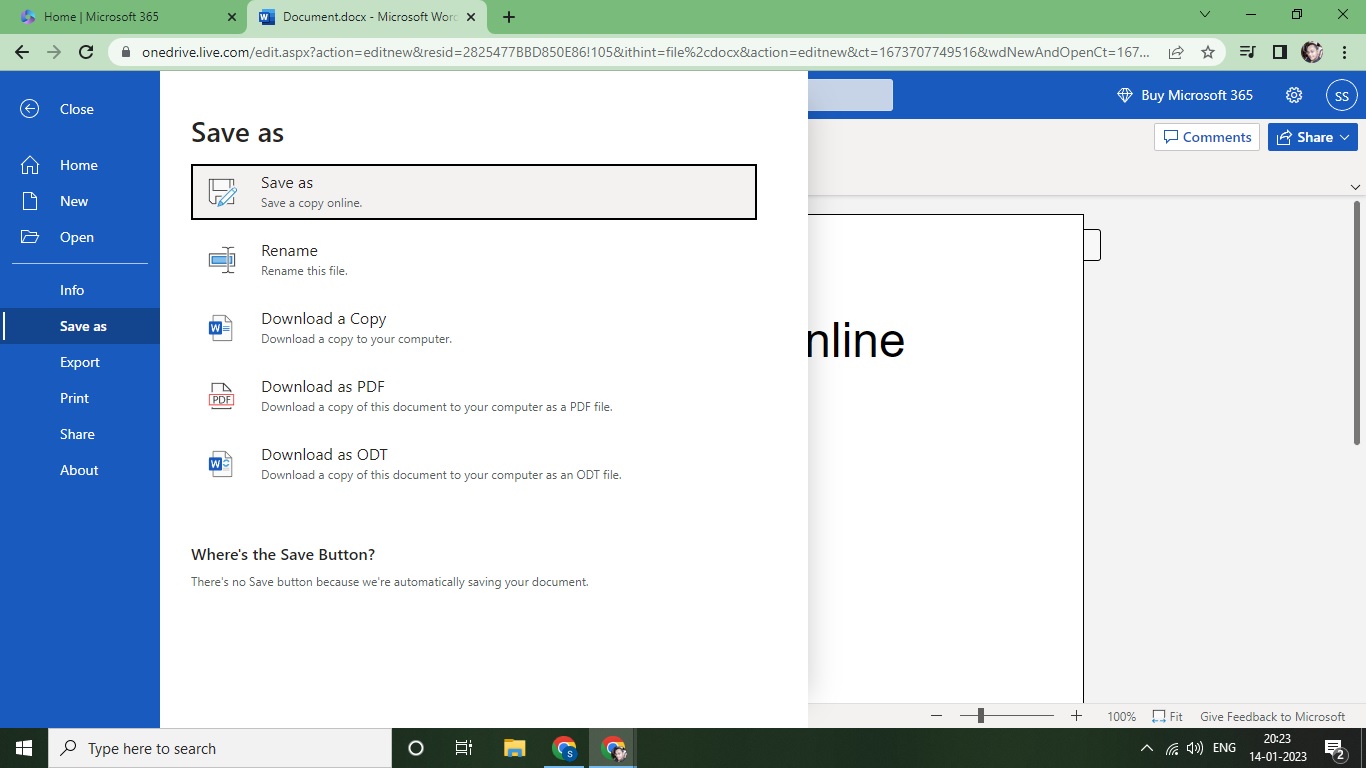This screenshot has height=768, width=1366.
Task: Click the Close back arrow in Word sidebar
Action: click(x=30, y=109)
